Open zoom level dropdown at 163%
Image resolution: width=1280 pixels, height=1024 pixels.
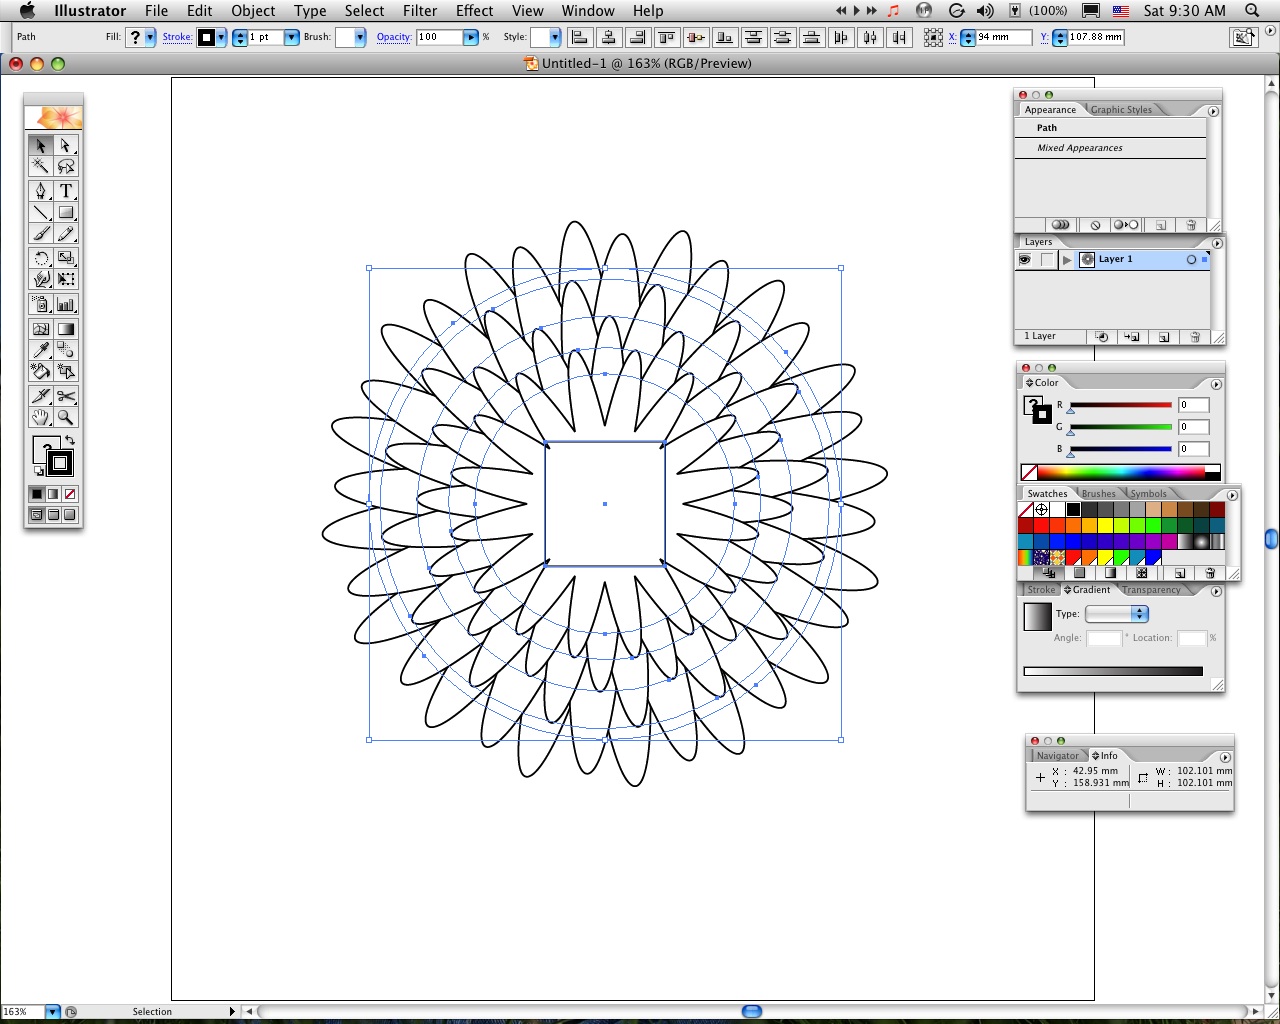click(52, 1012)
